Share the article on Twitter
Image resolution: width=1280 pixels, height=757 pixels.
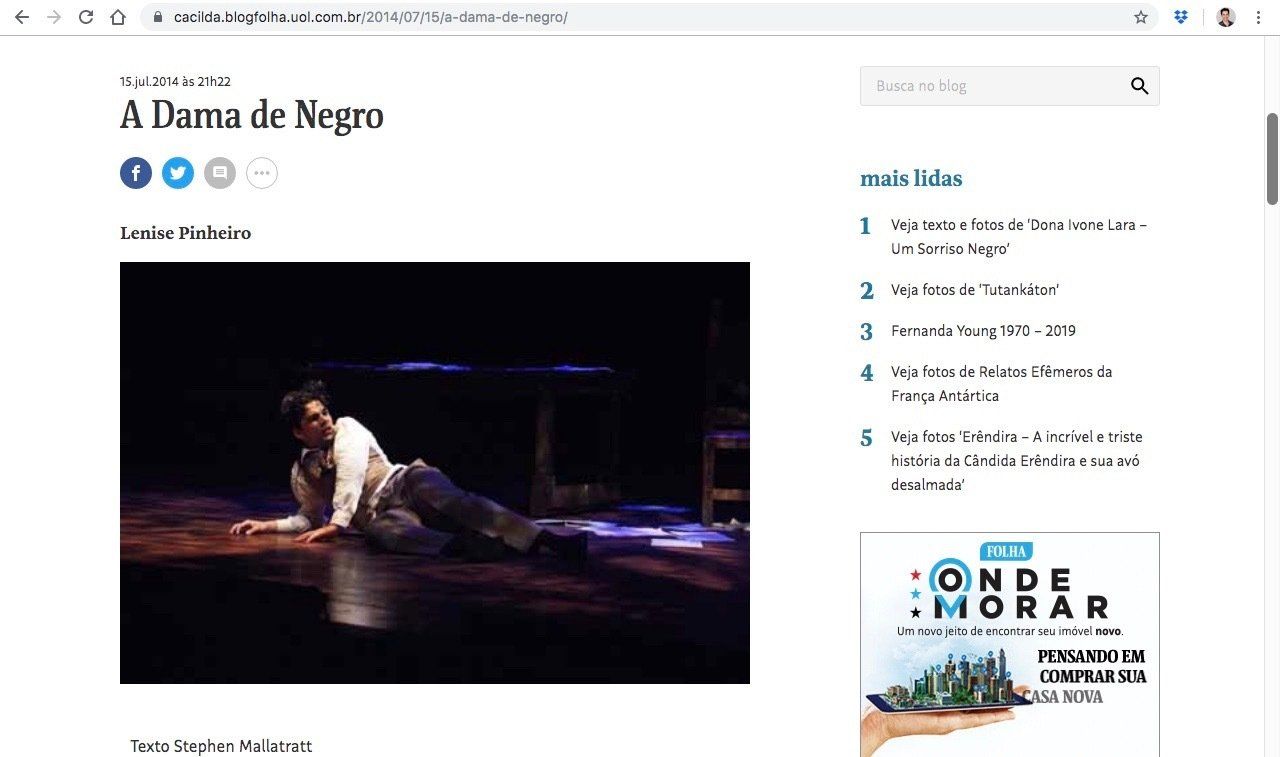[x=178, y=173]
